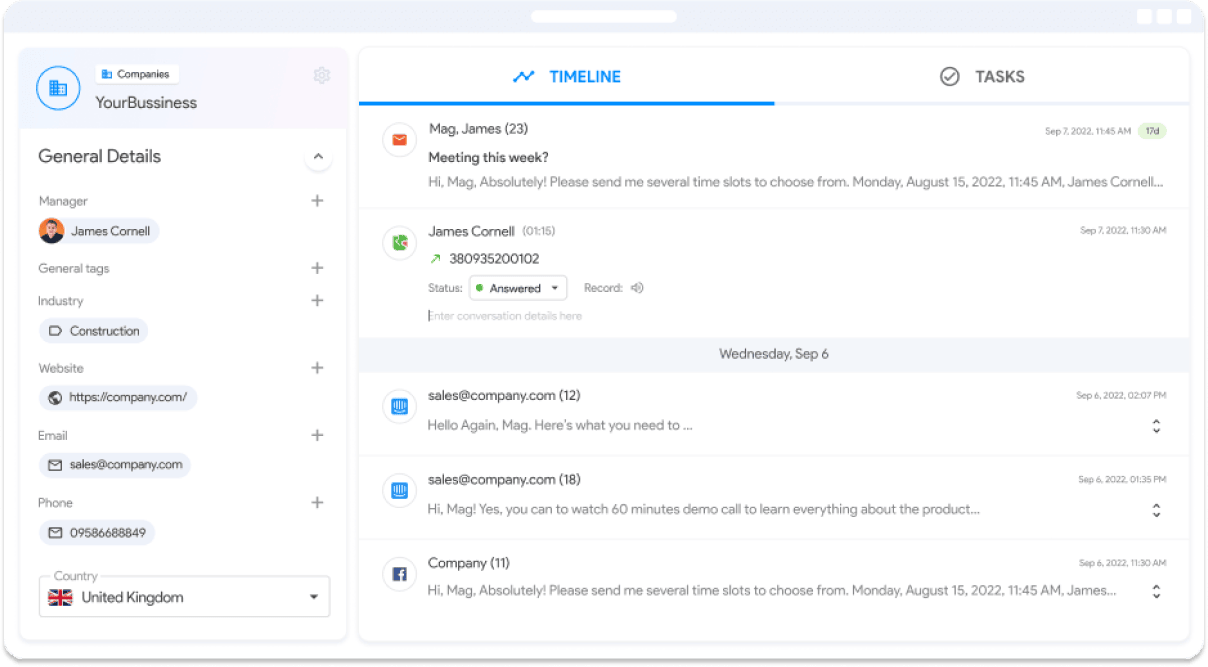
Task: Switch to the Tasks tab
Action: point(982,77)
